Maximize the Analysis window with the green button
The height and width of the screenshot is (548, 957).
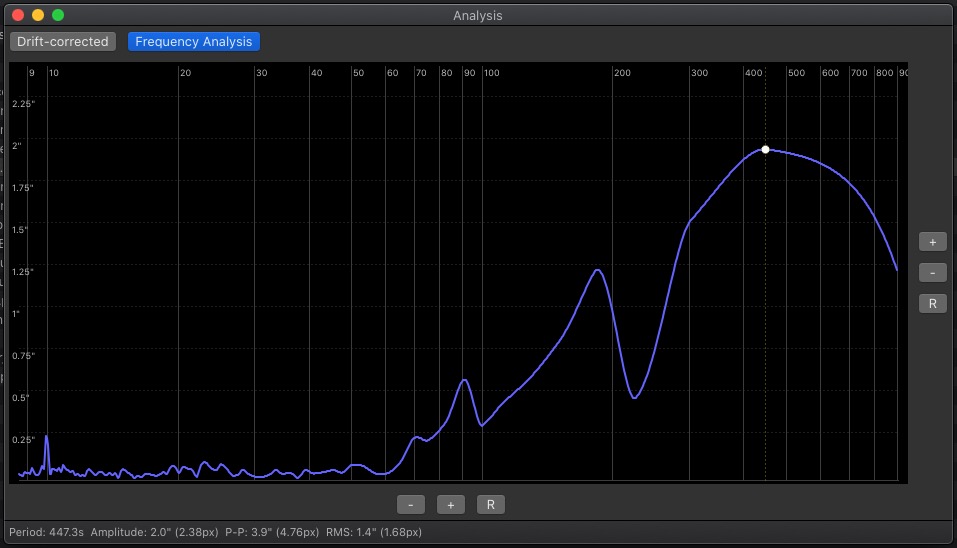tap(58, 15)
